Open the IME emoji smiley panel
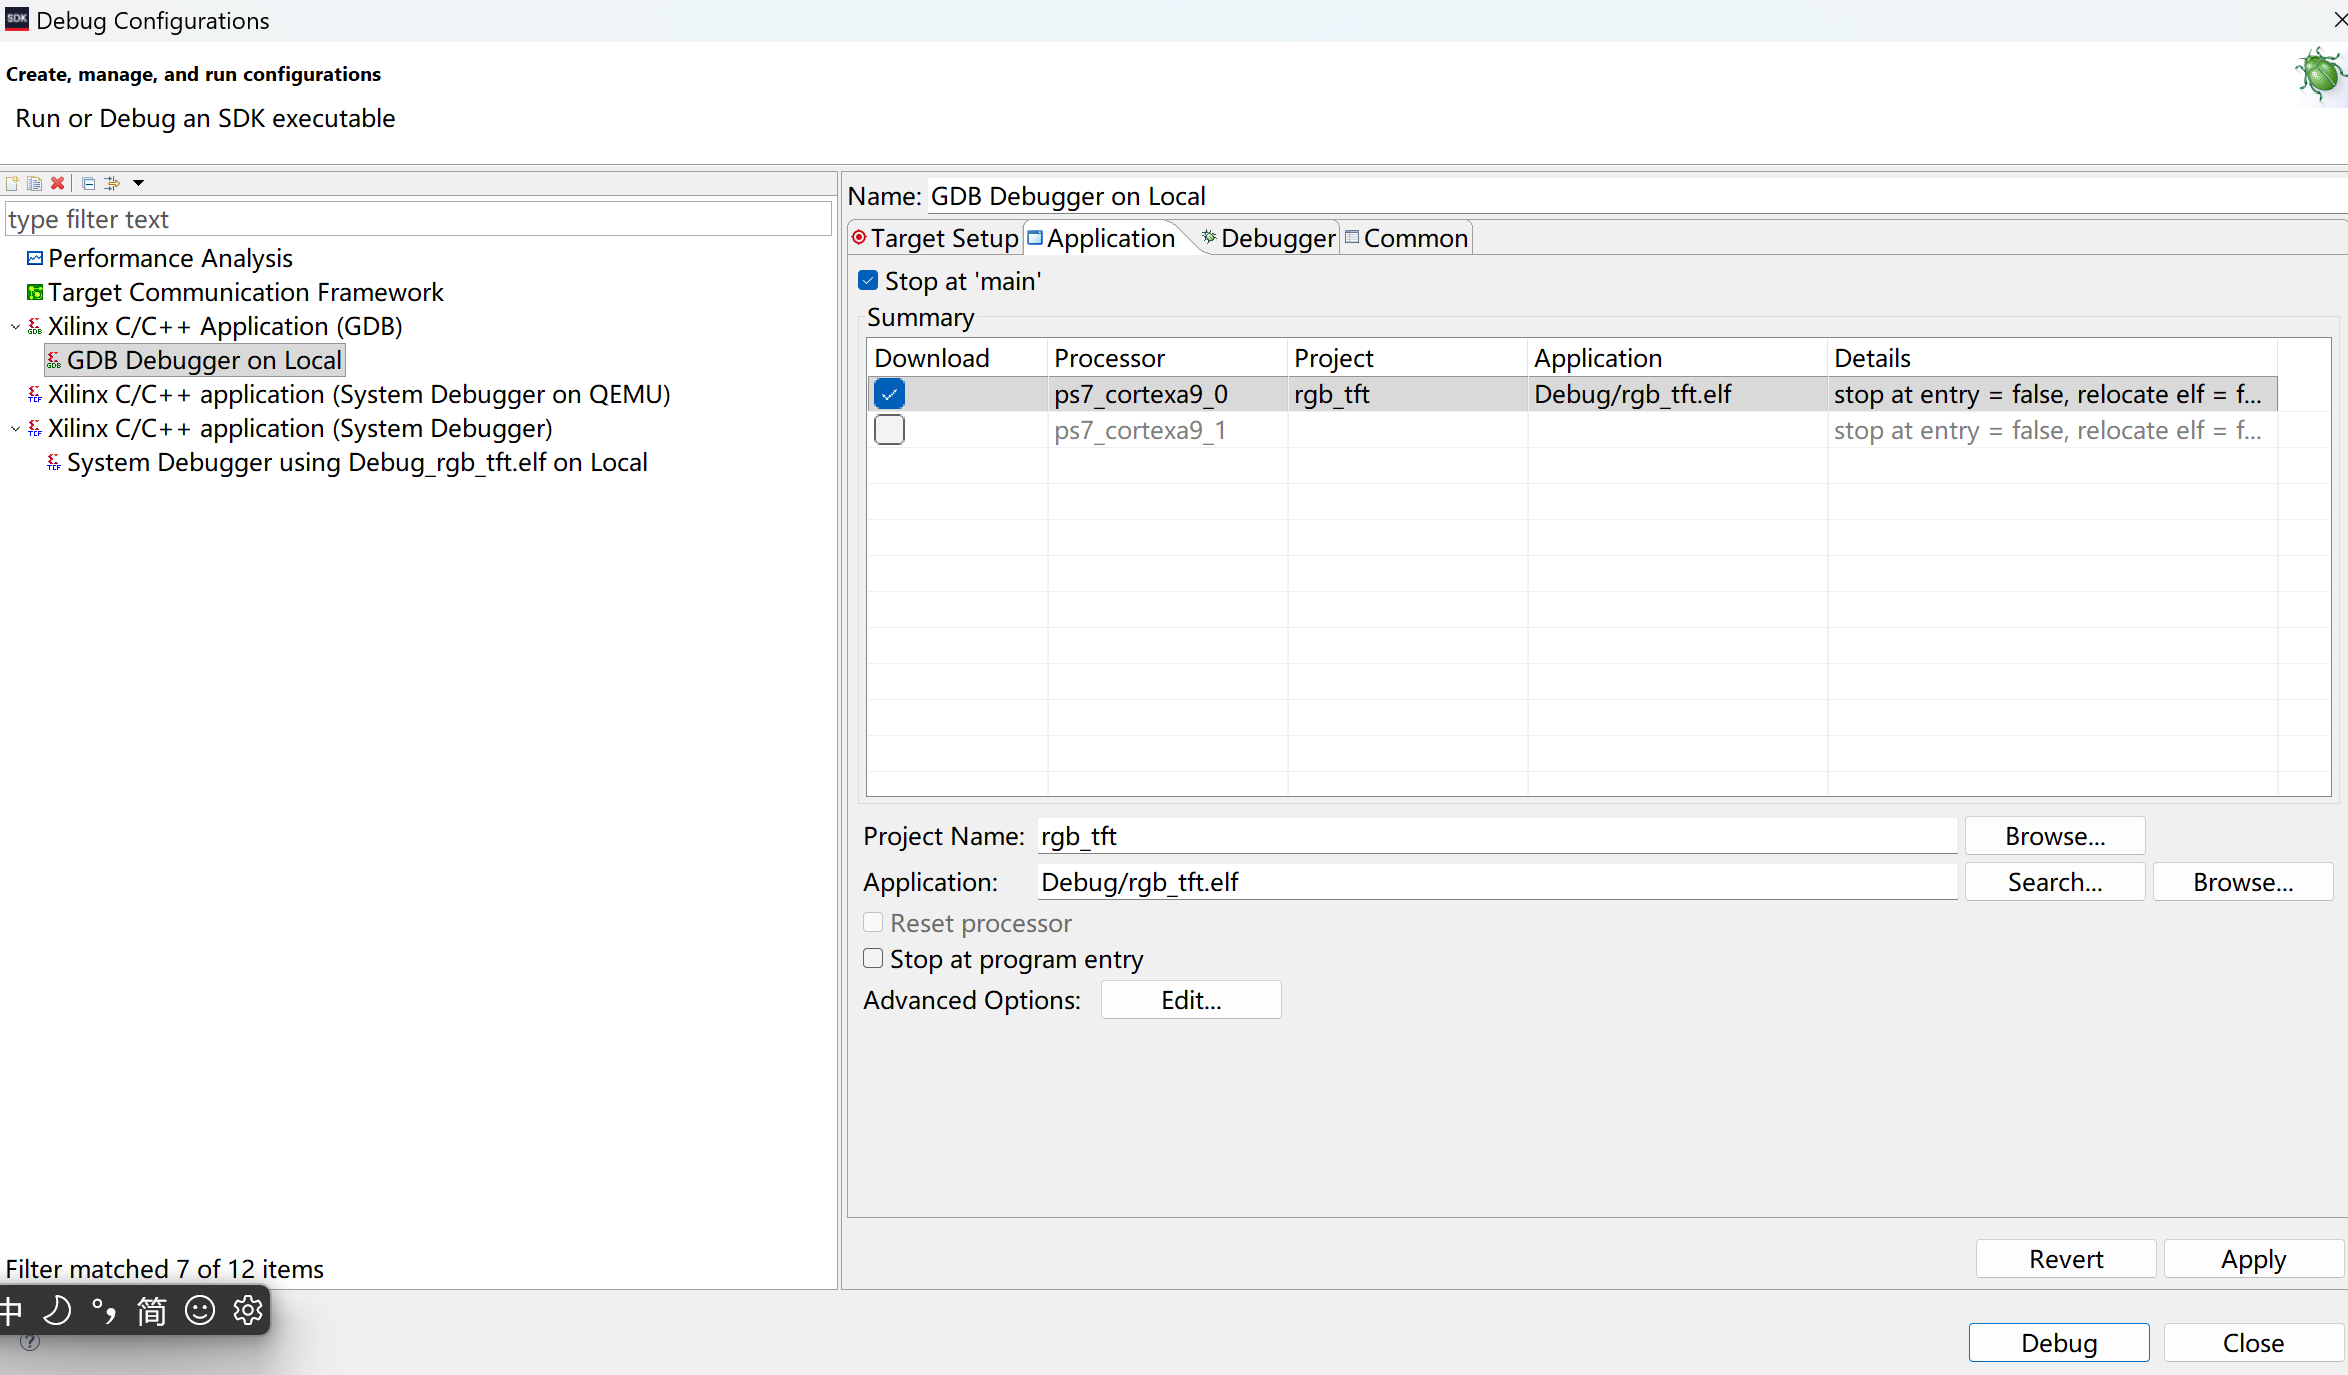 click(200, 1310)
